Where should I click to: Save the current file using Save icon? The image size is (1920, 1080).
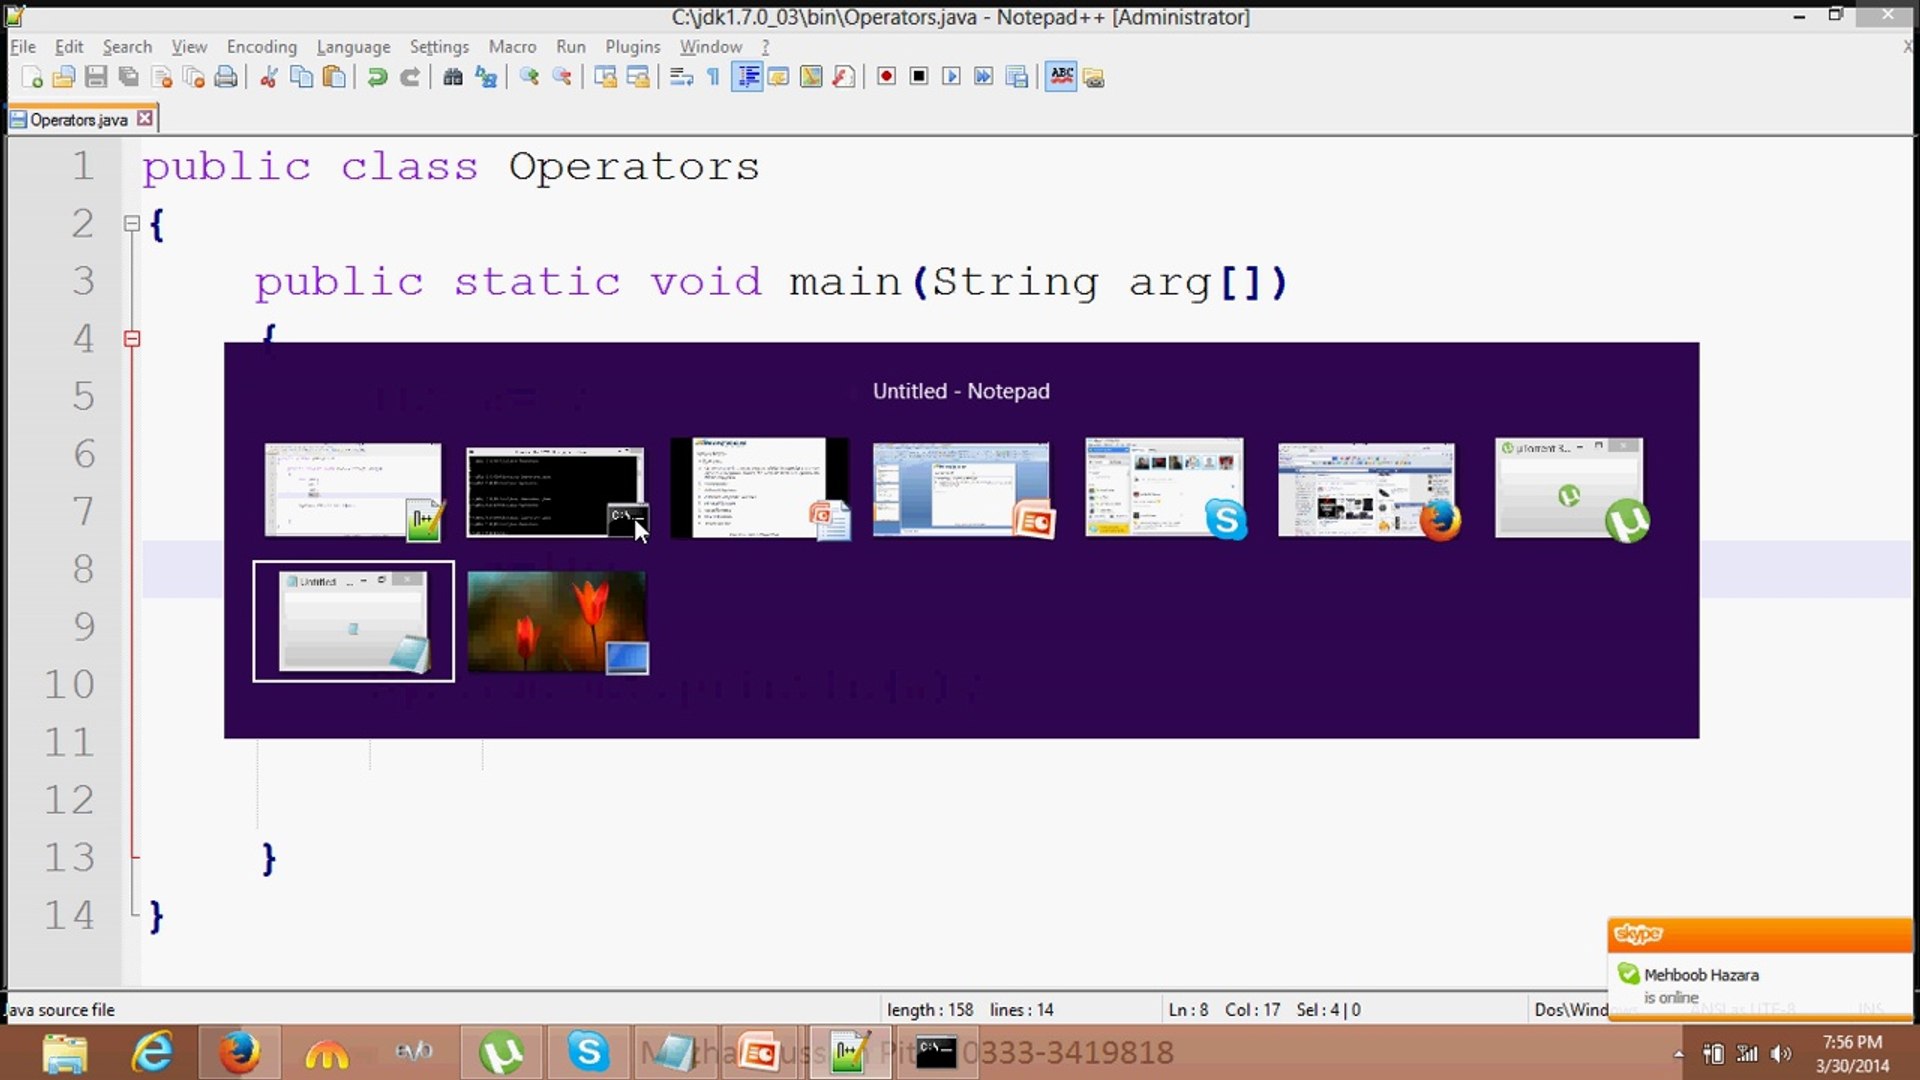click(97, 77)
